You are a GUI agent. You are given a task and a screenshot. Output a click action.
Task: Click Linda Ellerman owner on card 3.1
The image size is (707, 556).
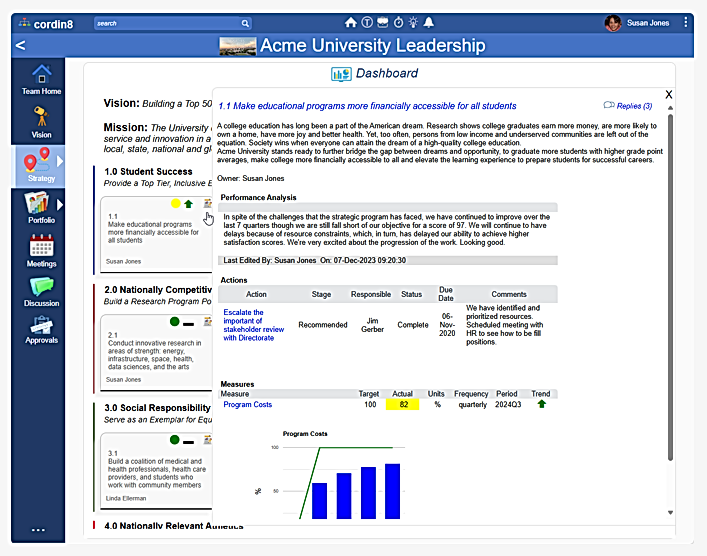126,498
